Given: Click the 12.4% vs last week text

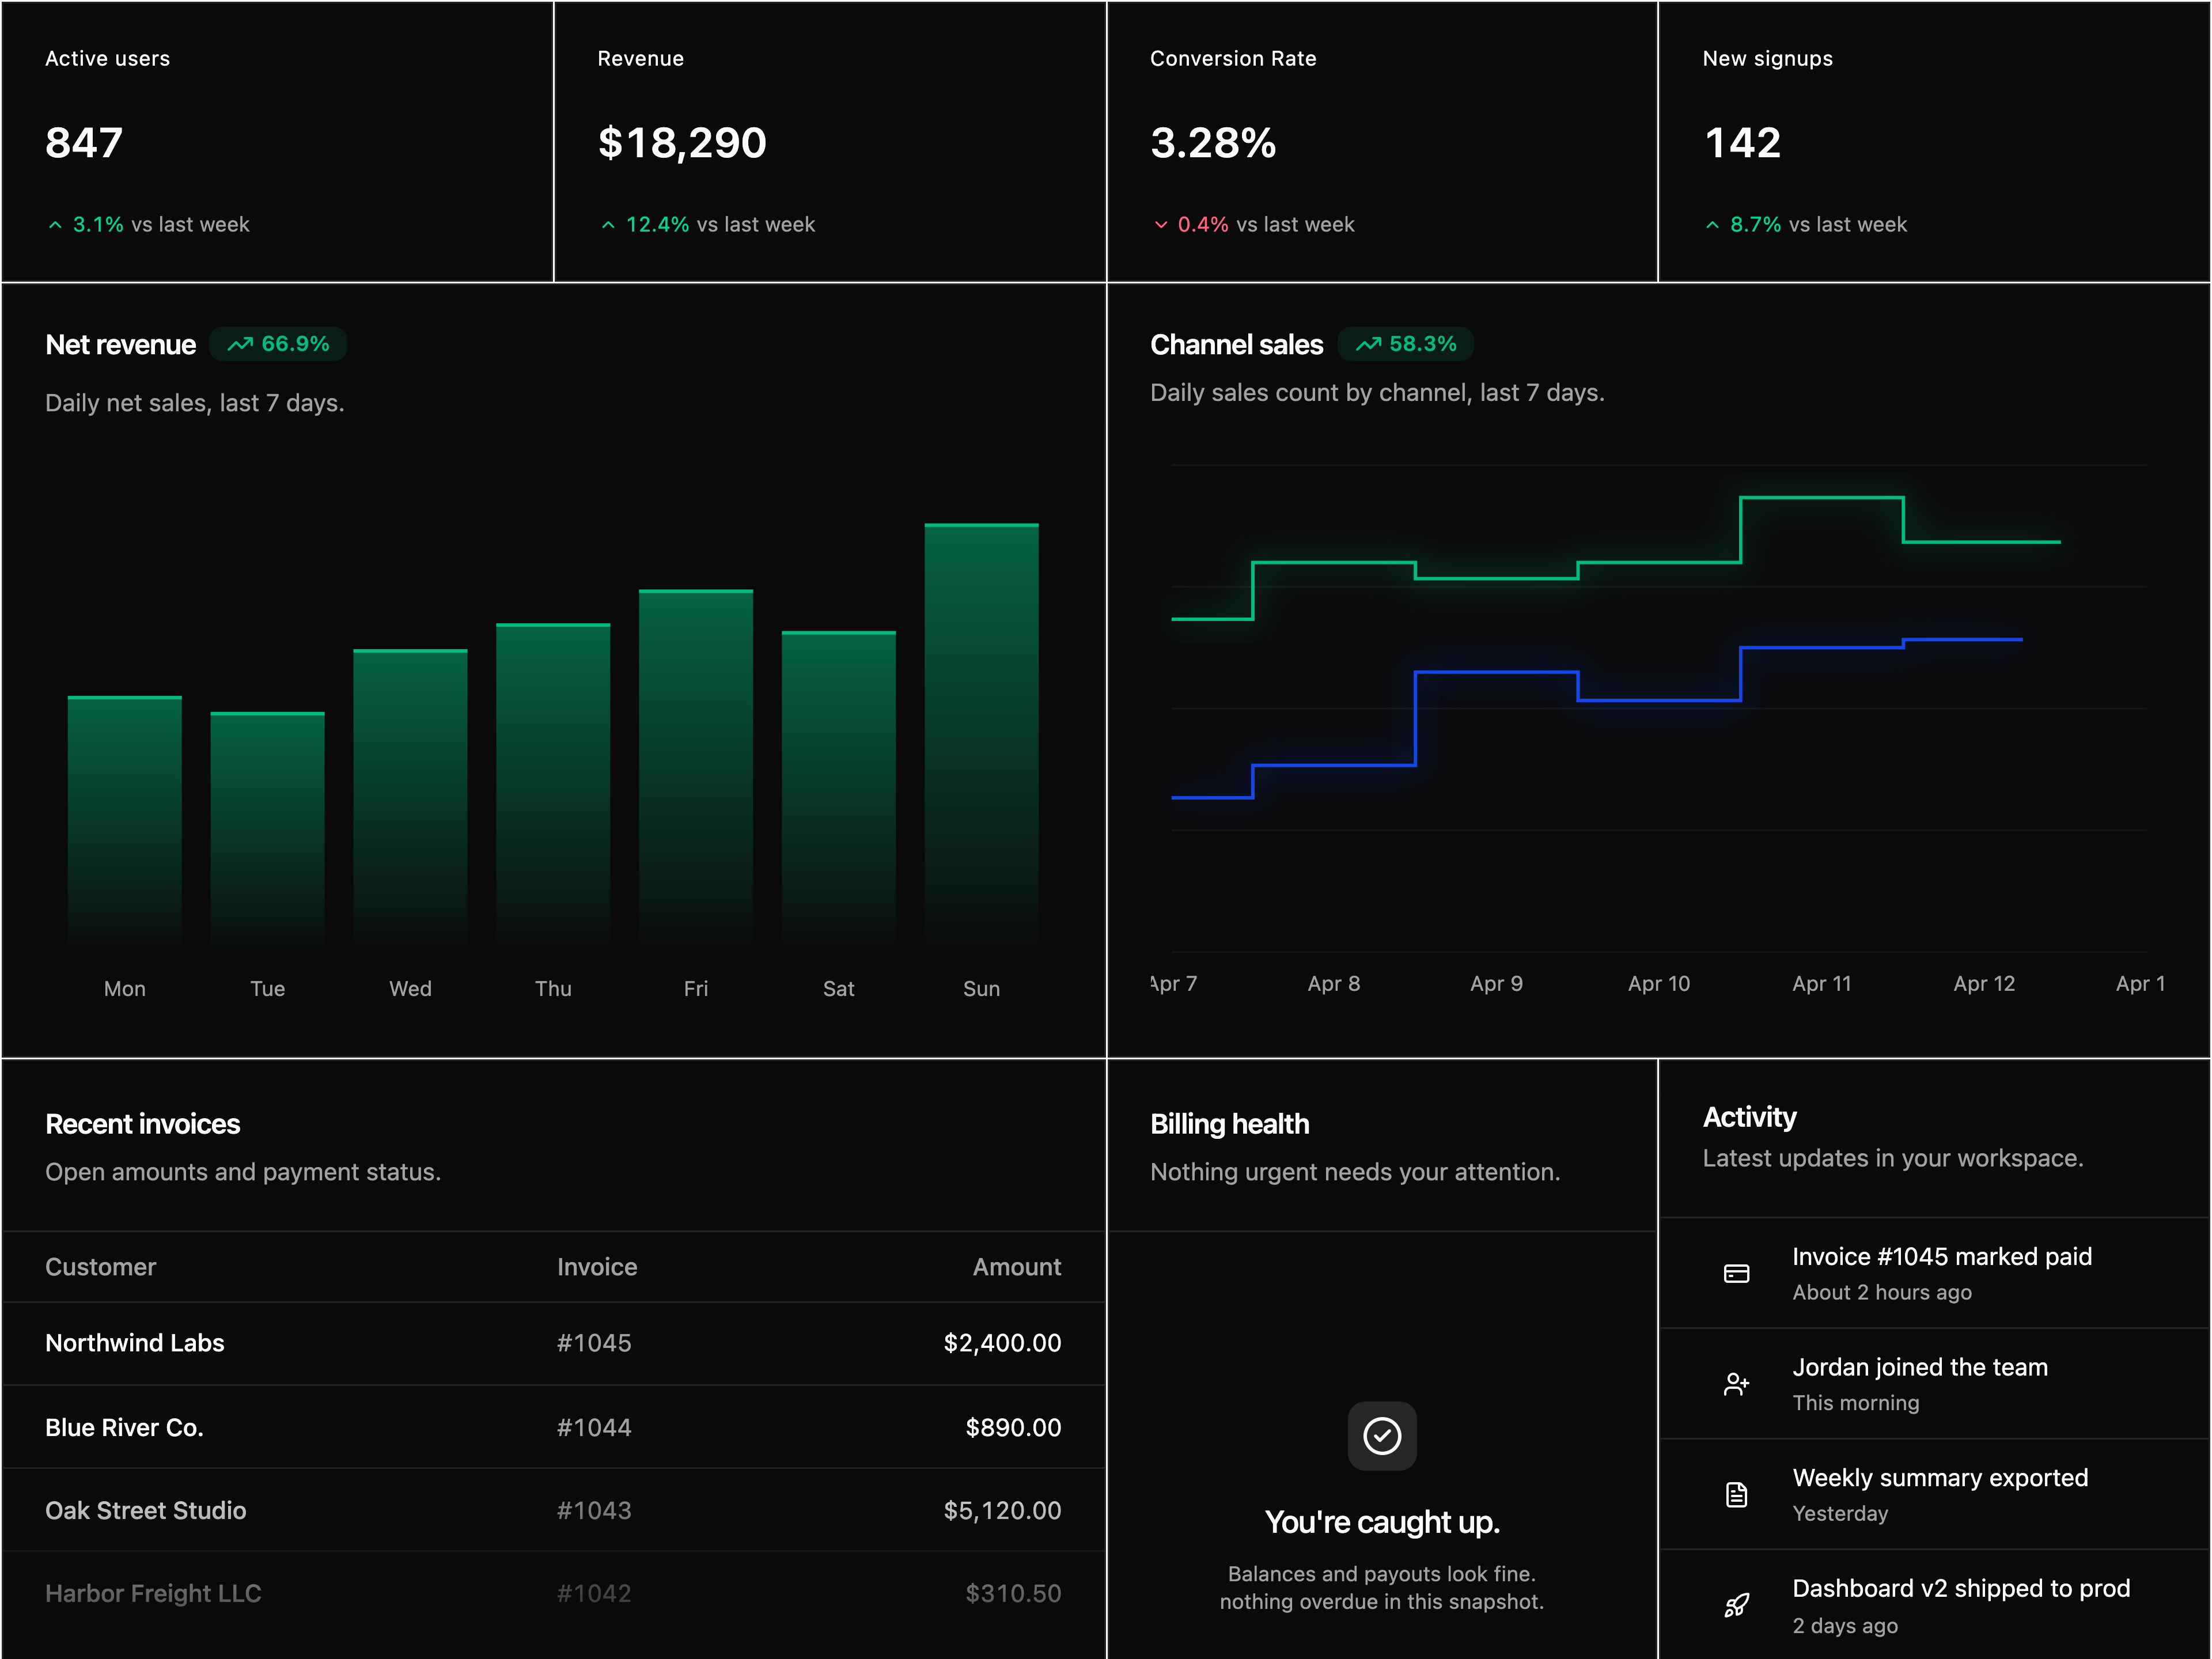Looking at the screenshot, I should 720,225.
